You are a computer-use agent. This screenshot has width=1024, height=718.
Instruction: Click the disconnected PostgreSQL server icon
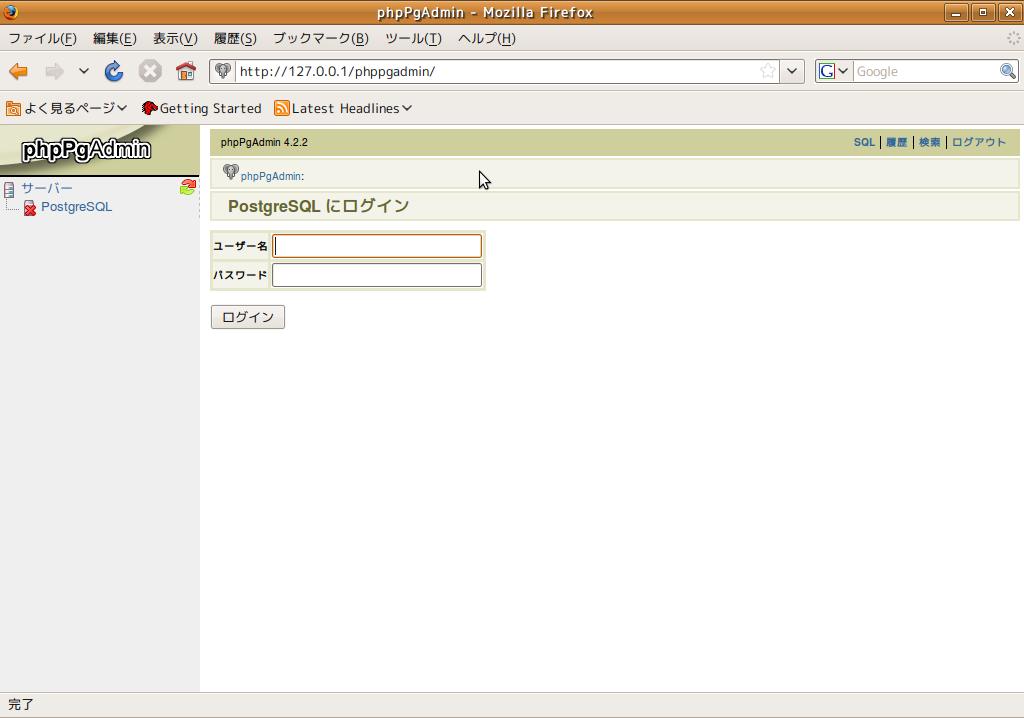click(29, 208)
